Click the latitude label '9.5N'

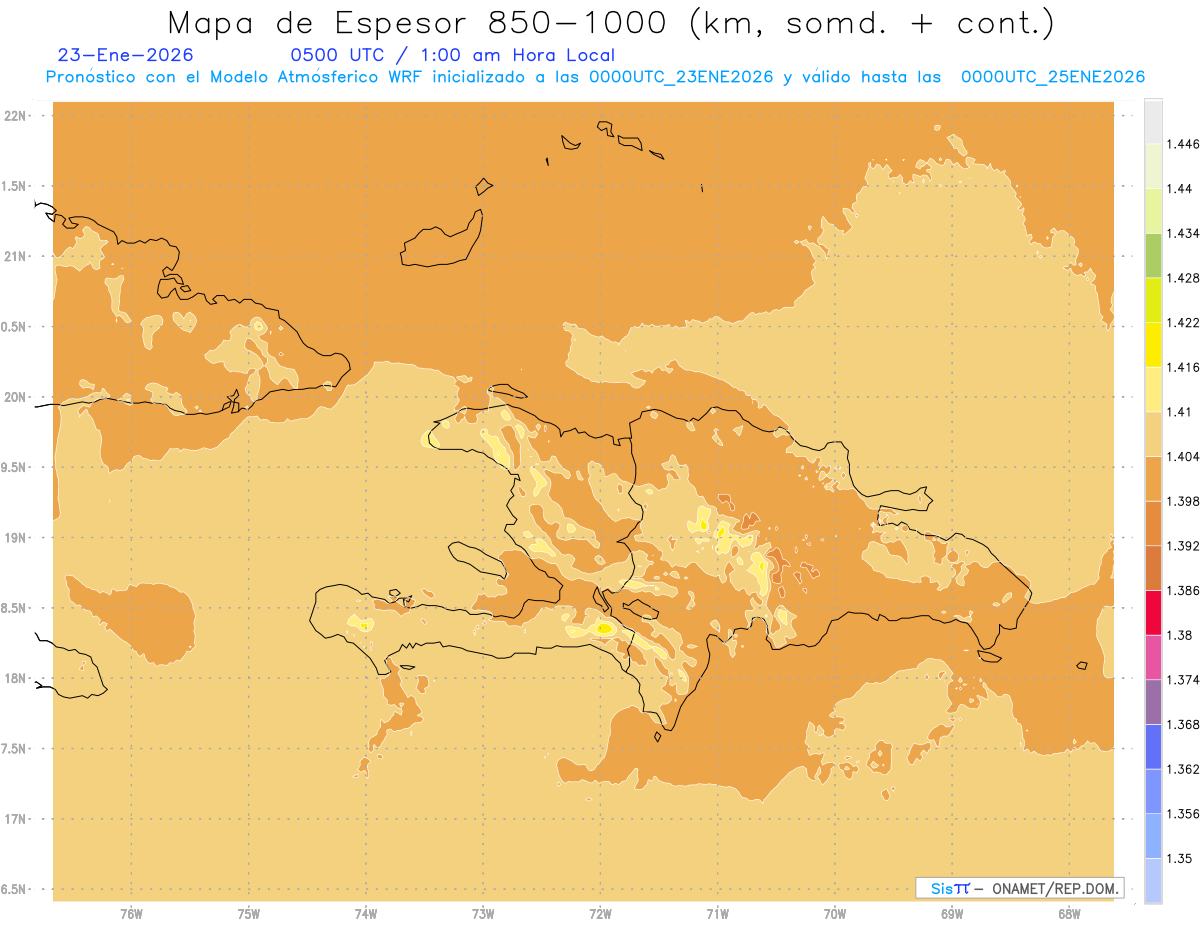coord(13,467)
